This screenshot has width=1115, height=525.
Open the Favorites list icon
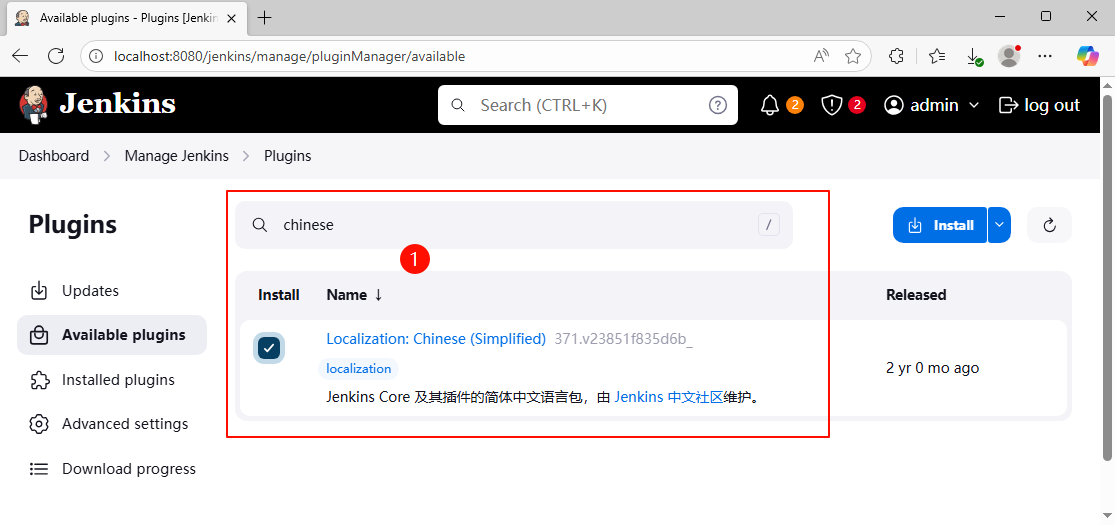tap(937, 55)
